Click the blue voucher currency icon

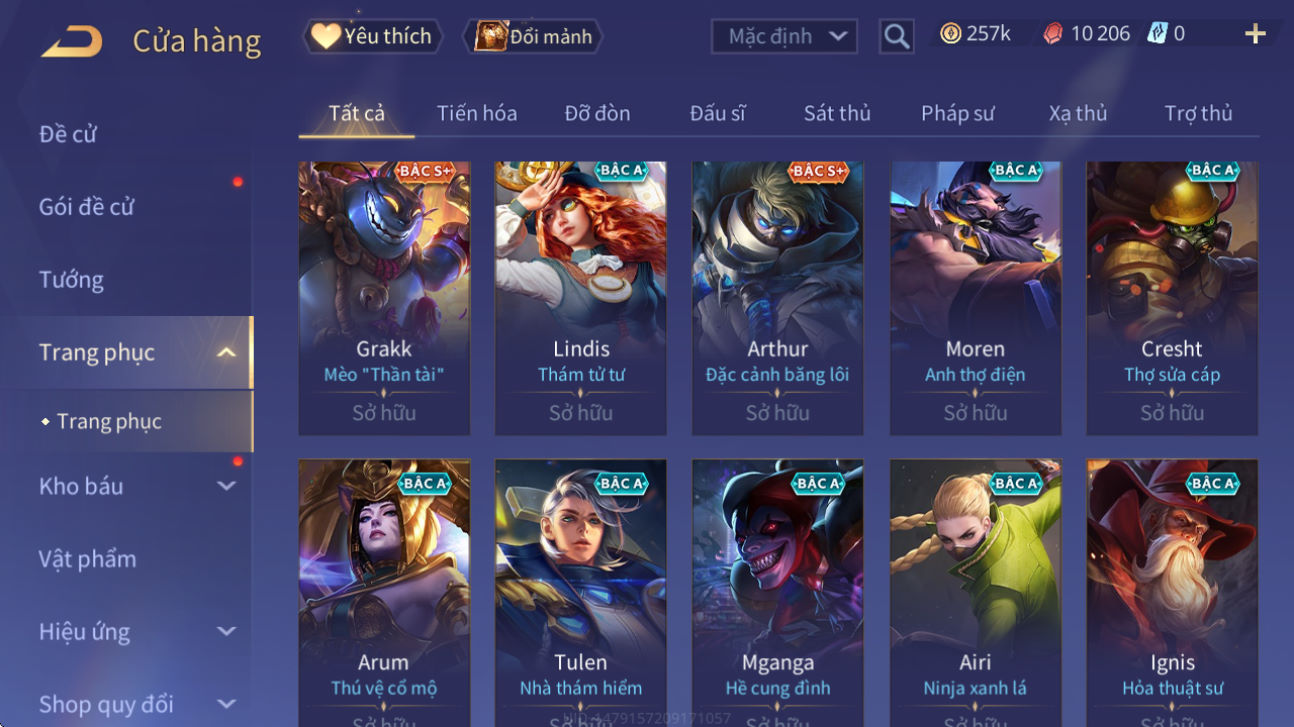1157,34
